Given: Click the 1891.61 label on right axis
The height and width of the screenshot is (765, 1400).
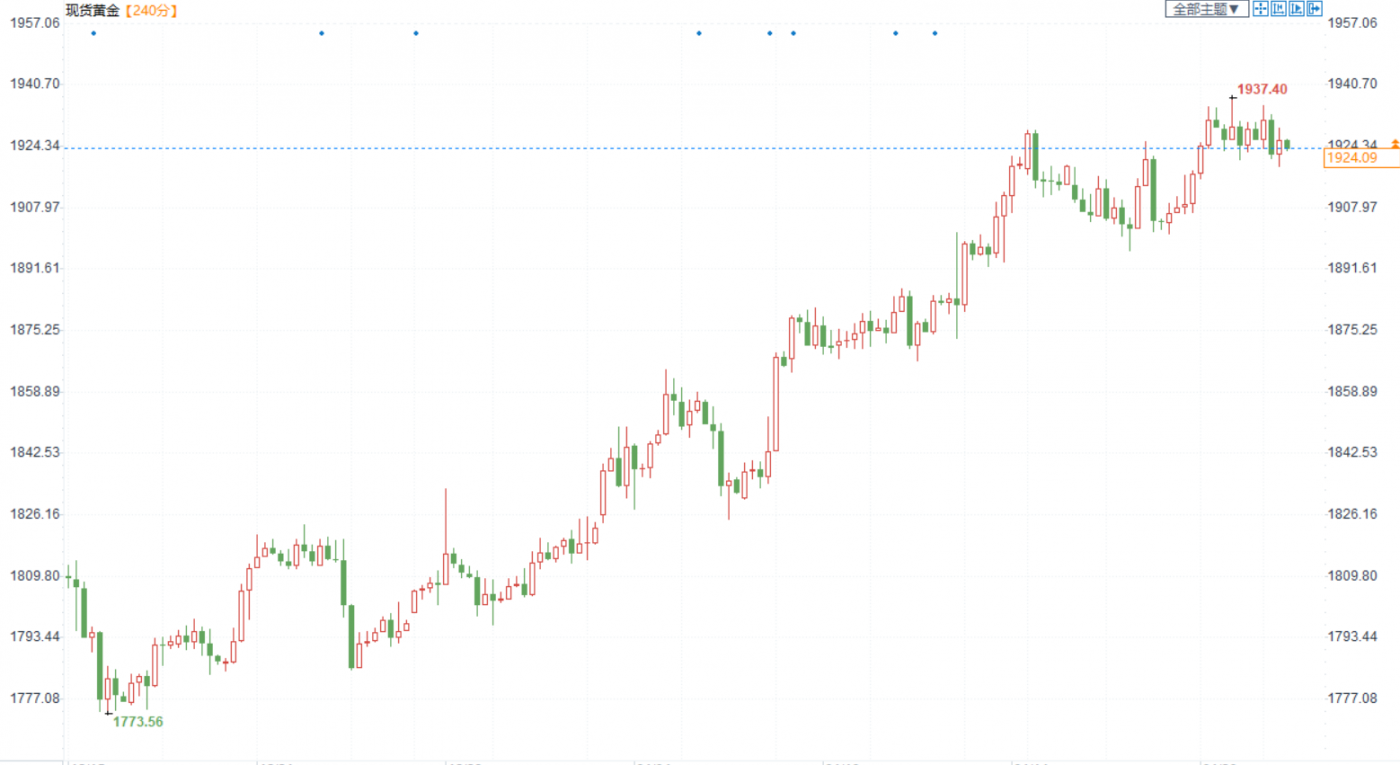Looking at the screenshot, I should (1350, 268).
